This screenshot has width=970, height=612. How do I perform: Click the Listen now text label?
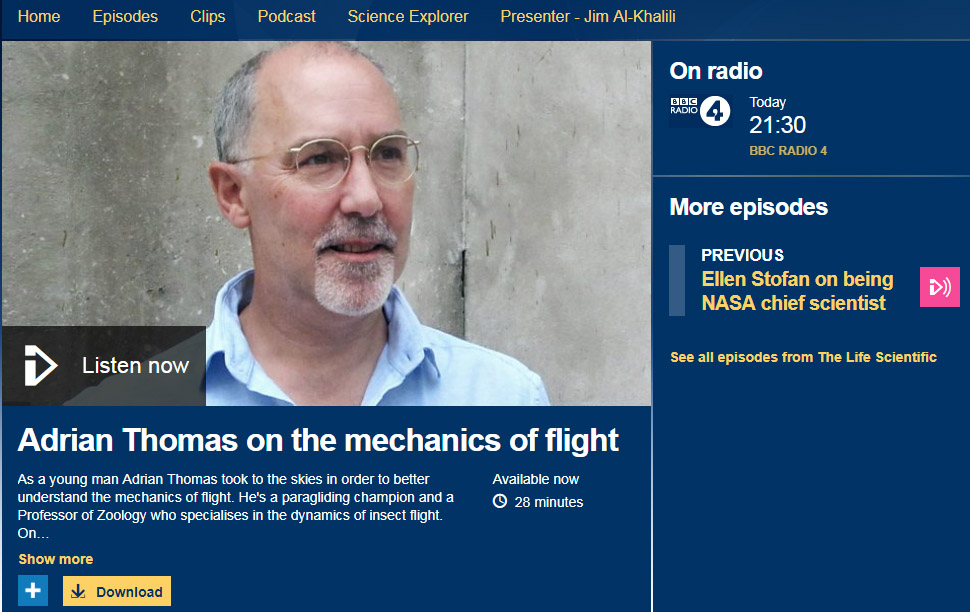[135, 366]
